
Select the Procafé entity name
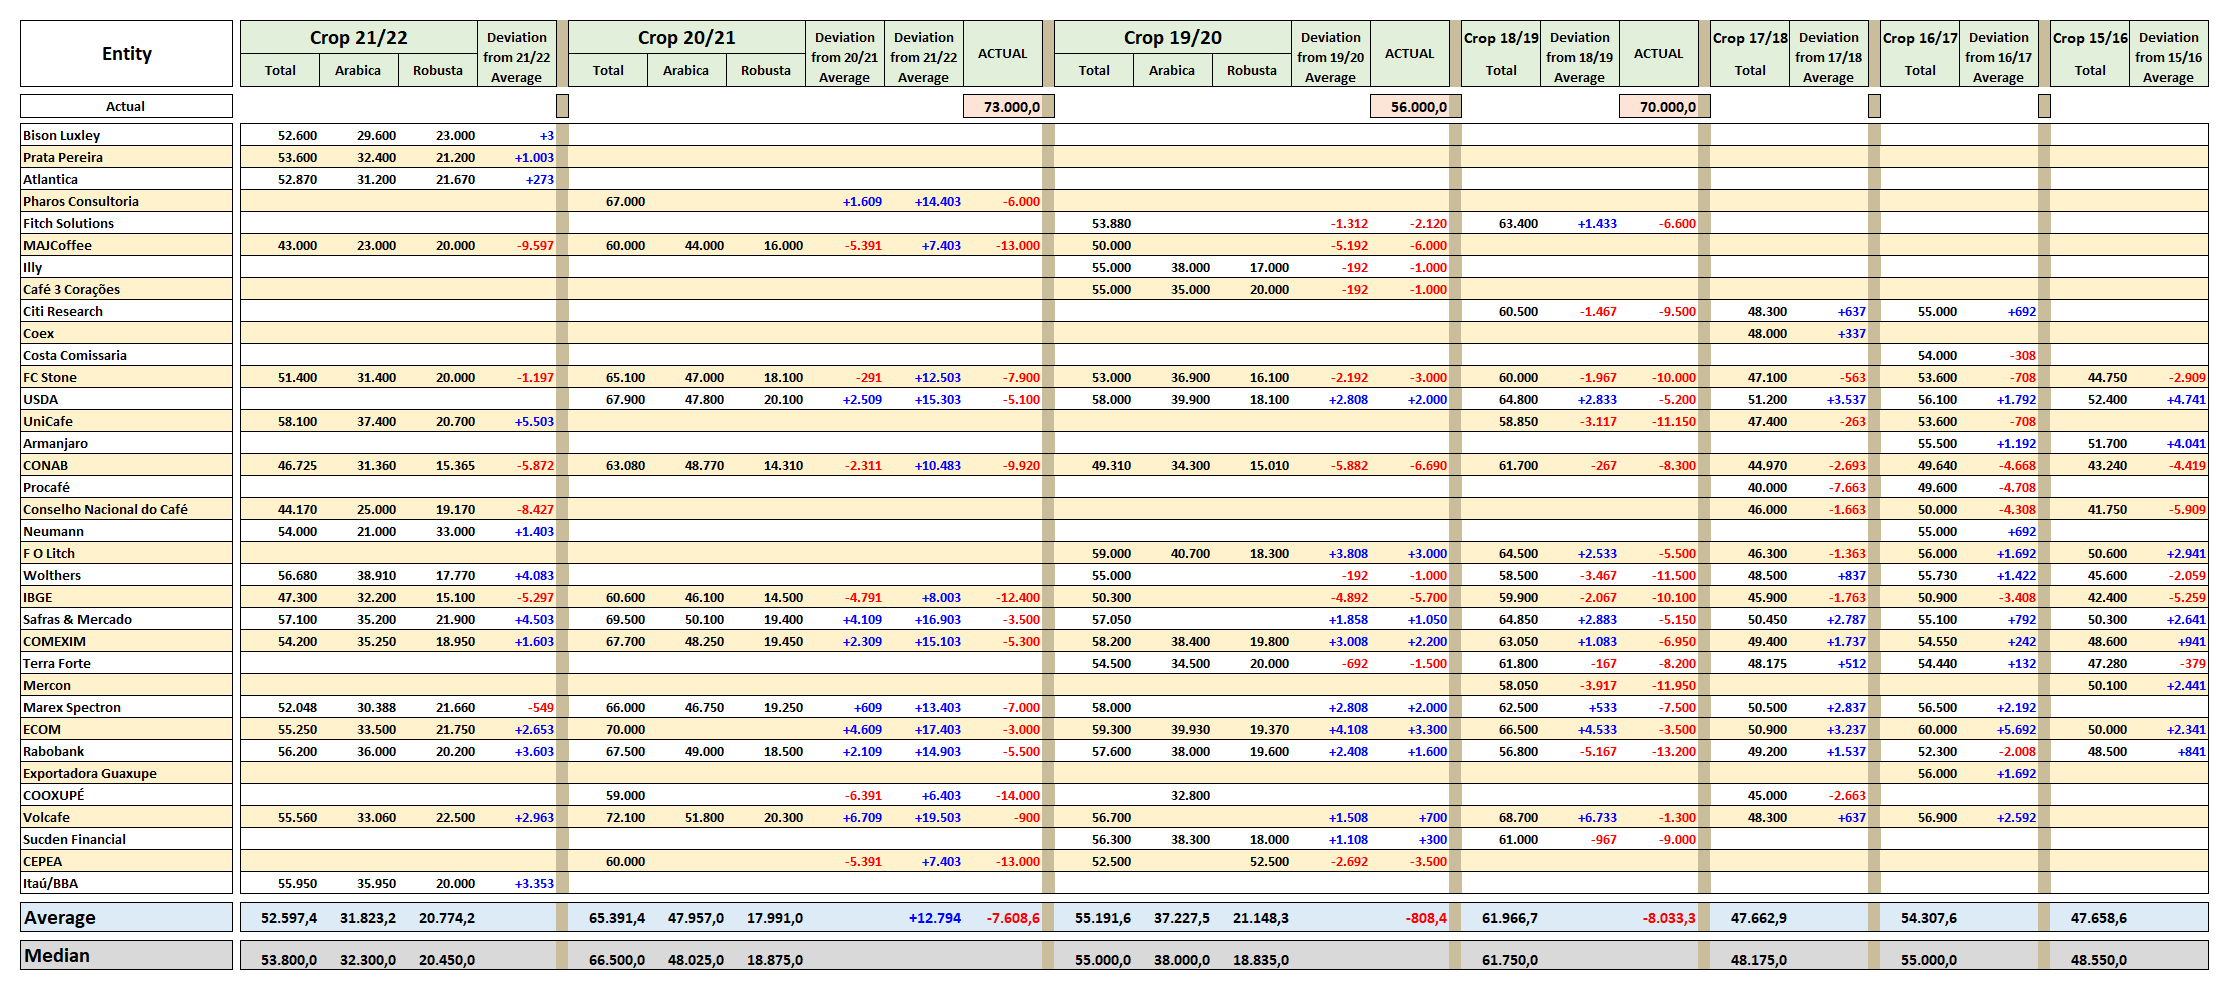[46, 487]
